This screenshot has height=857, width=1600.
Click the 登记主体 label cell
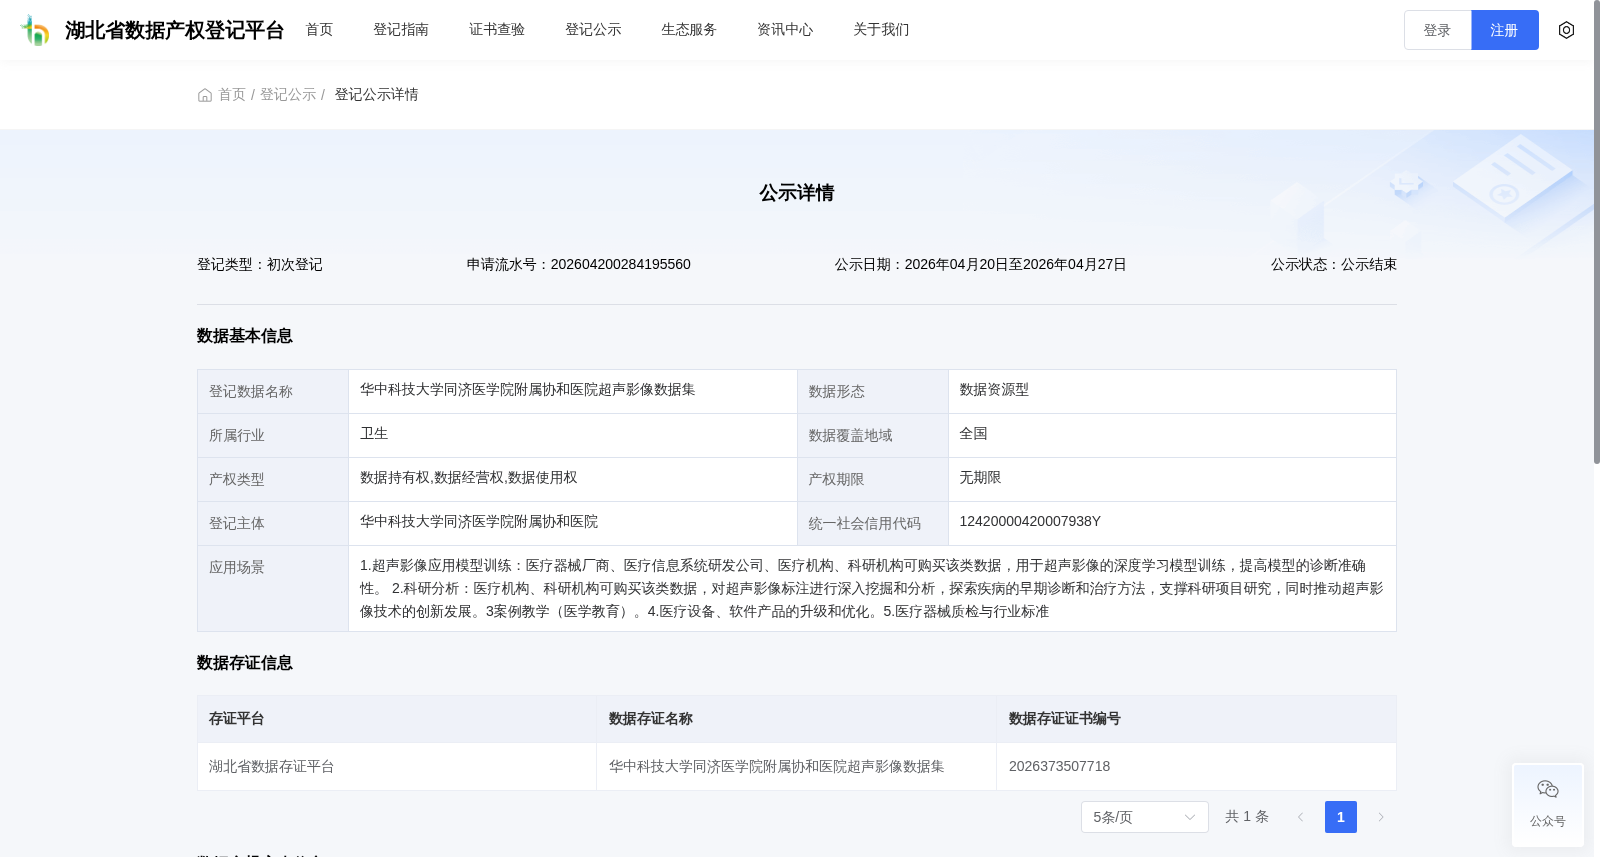click(x=273, y=523)
